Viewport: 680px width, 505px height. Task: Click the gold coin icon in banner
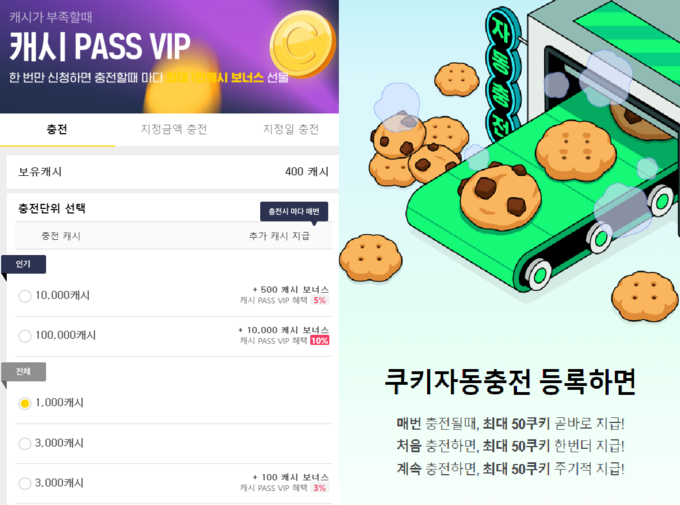303,44
